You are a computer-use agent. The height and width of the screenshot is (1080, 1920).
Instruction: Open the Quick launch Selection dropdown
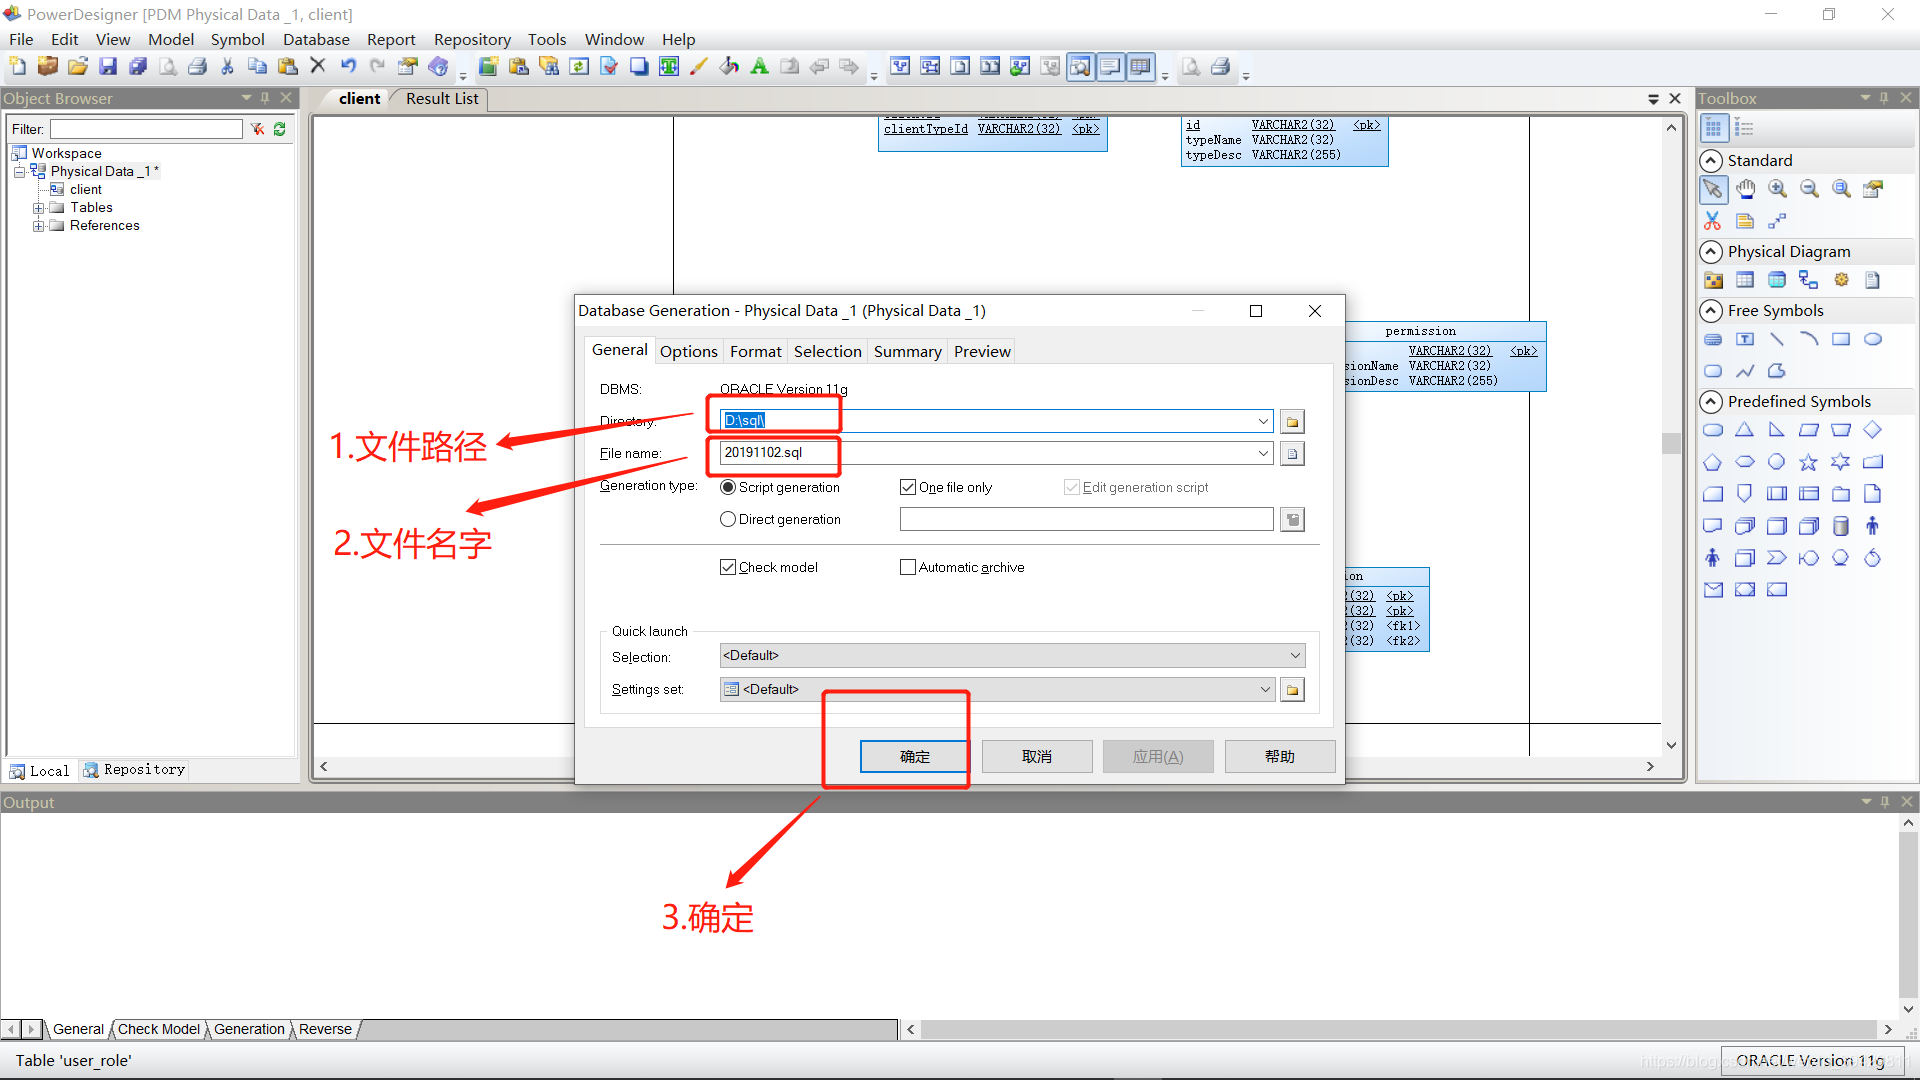1295,656
